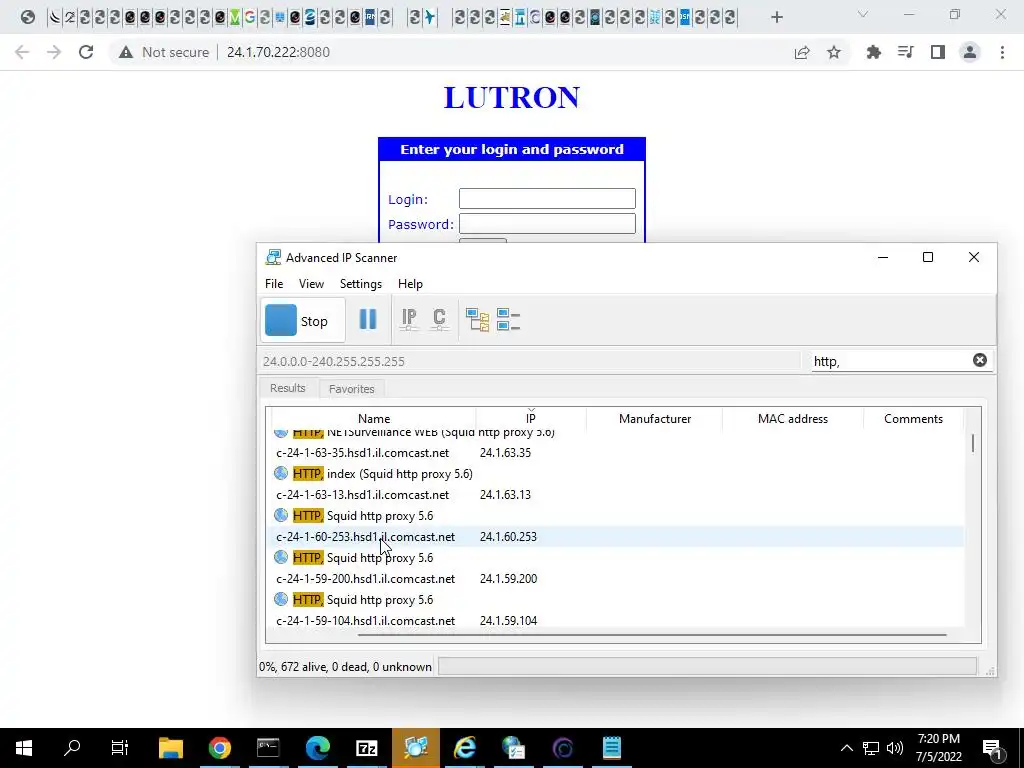Image resolution: width=1024 pixels, height=768 pixels.
Task: Select row c-24-1-59-104.hsd1.il.comcast.net
Action: coord(617,620)
